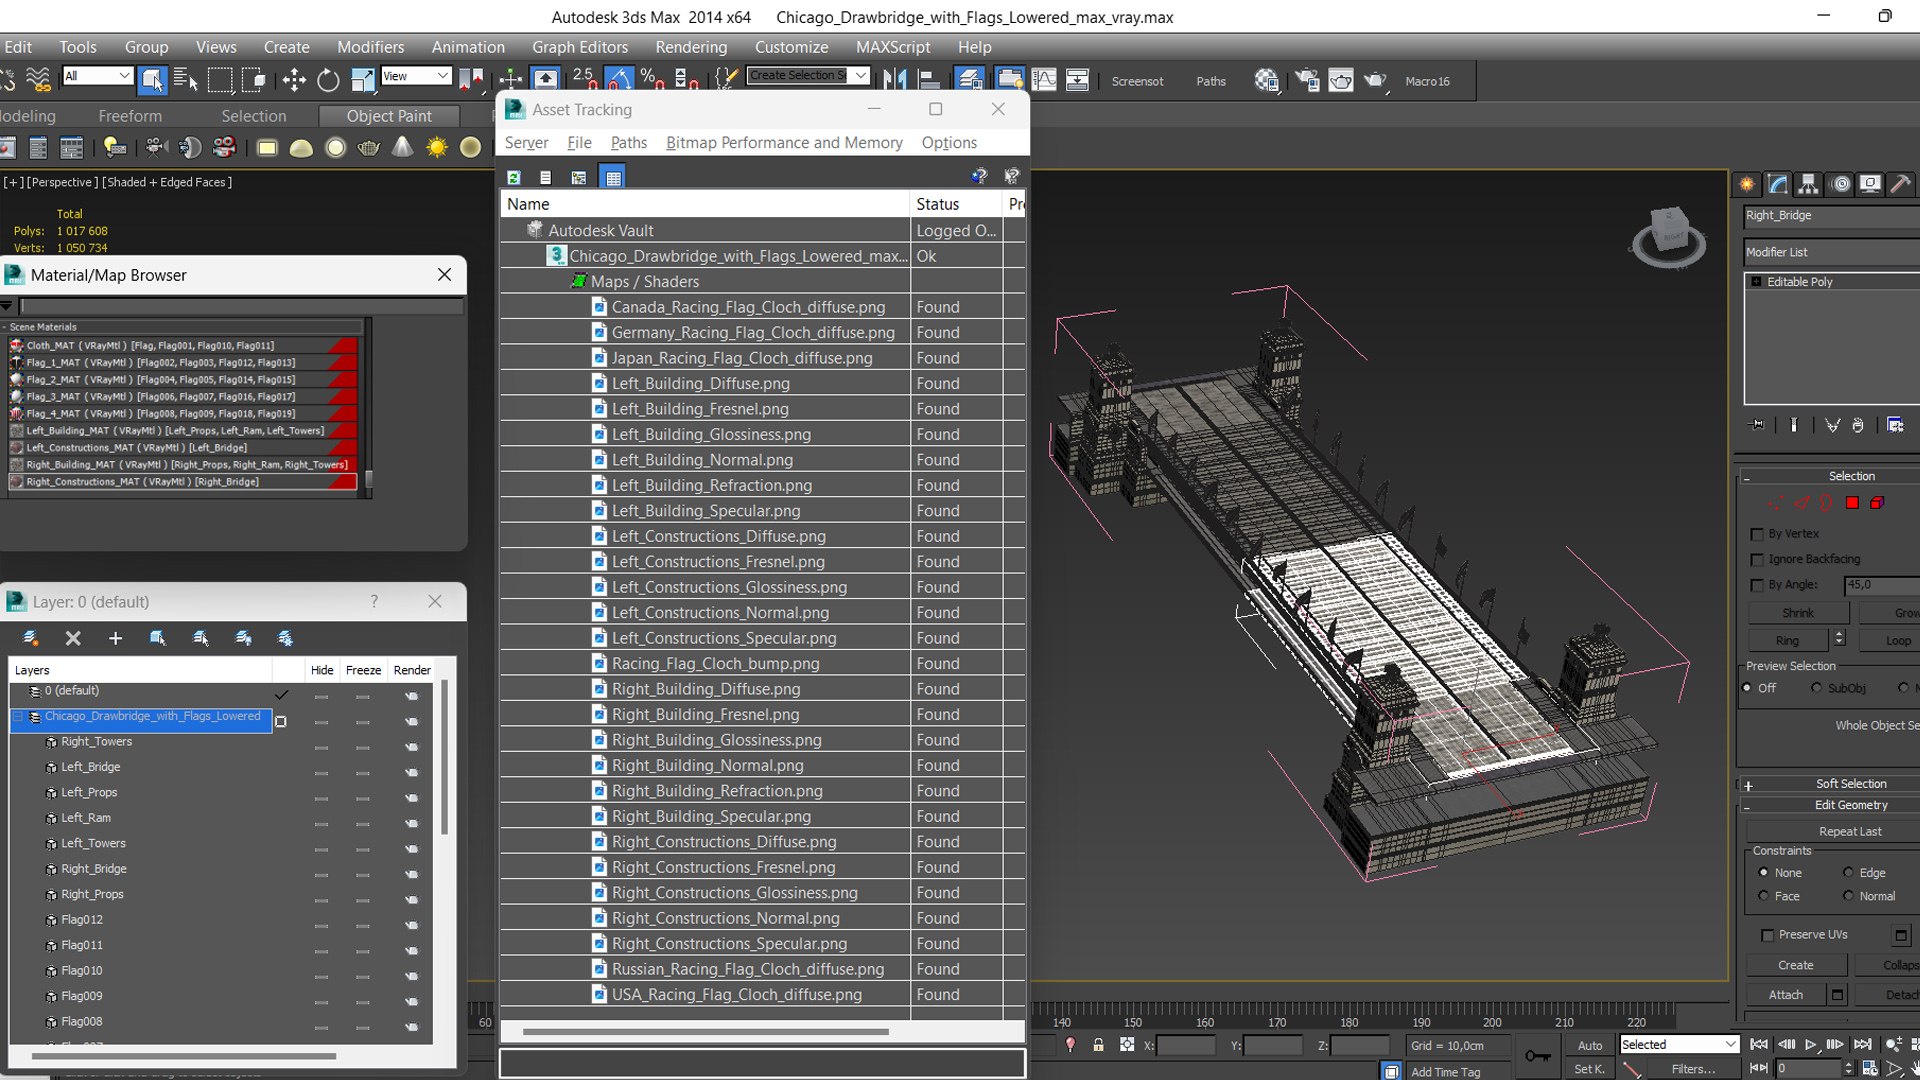Select Right_Constructions_MAT material swatch

pyautogui.click(x=17, y=482)
